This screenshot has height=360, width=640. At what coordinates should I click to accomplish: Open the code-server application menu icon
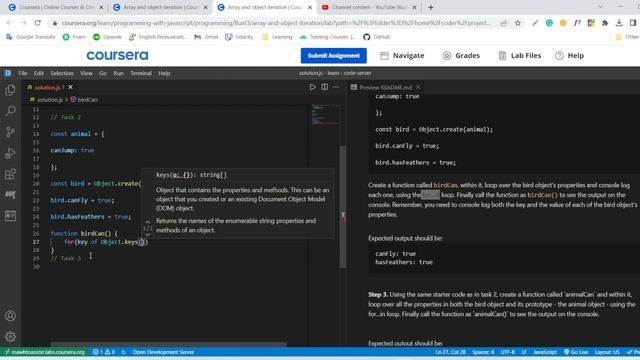click(8, 73)
